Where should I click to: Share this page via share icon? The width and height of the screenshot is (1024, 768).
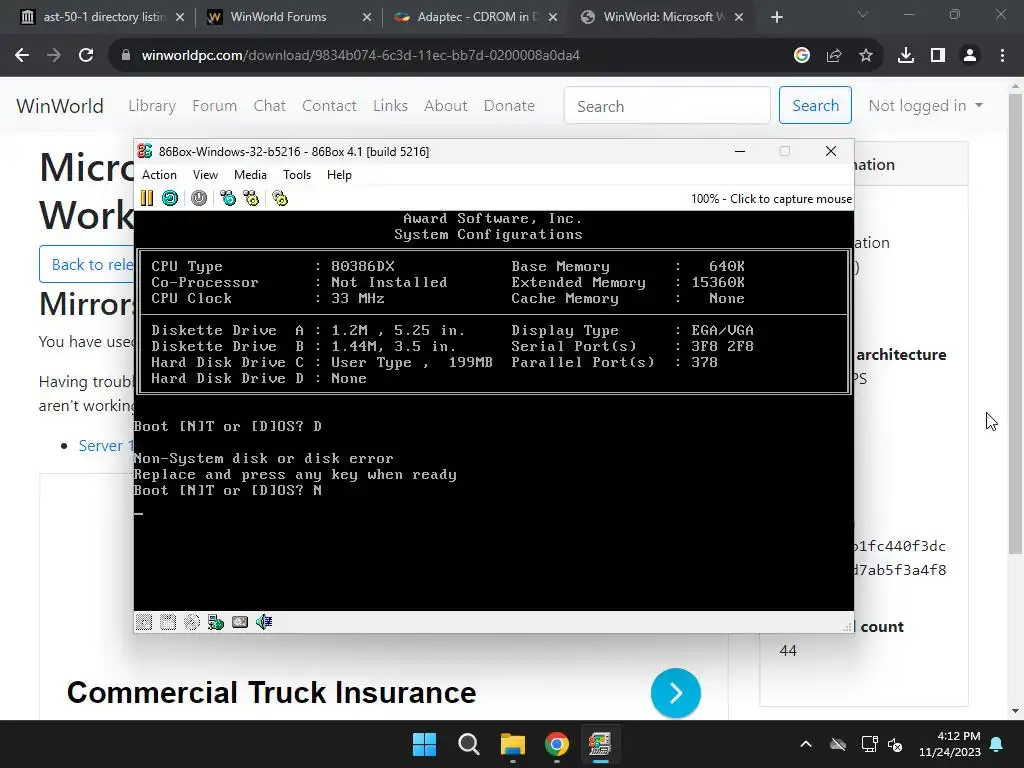[834, 56]
